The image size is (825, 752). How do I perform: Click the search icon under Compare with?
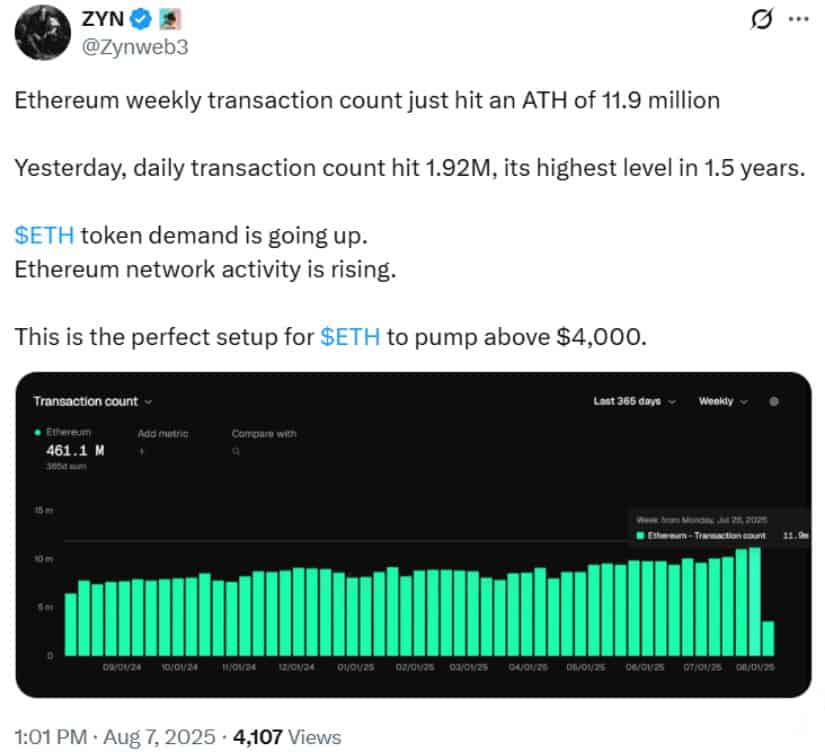click(x=236, y=451)
